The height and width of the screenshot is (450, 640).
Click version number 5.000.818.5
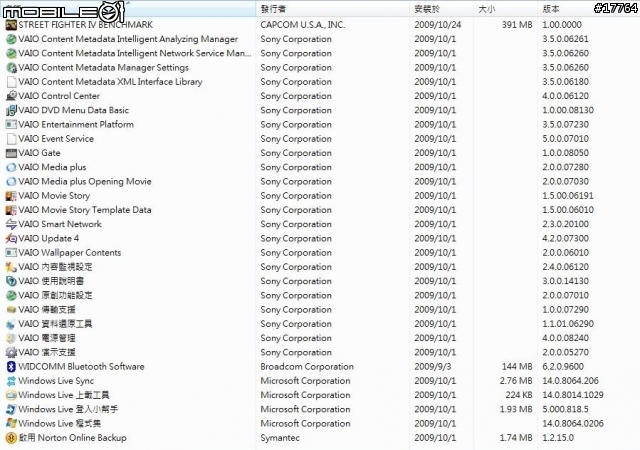point(565,409)
